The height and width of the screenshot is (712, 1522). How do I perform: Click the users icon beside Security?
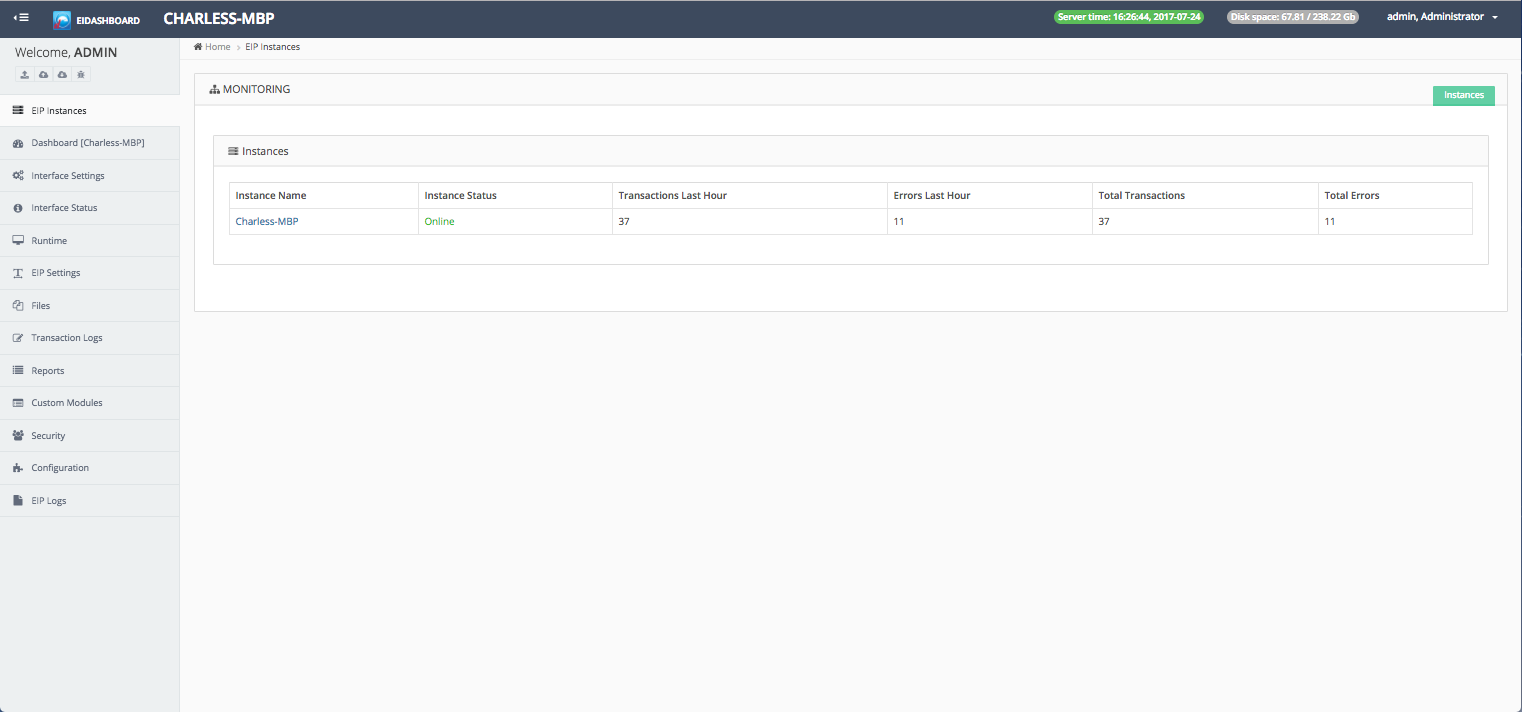[x=18, y=436]
